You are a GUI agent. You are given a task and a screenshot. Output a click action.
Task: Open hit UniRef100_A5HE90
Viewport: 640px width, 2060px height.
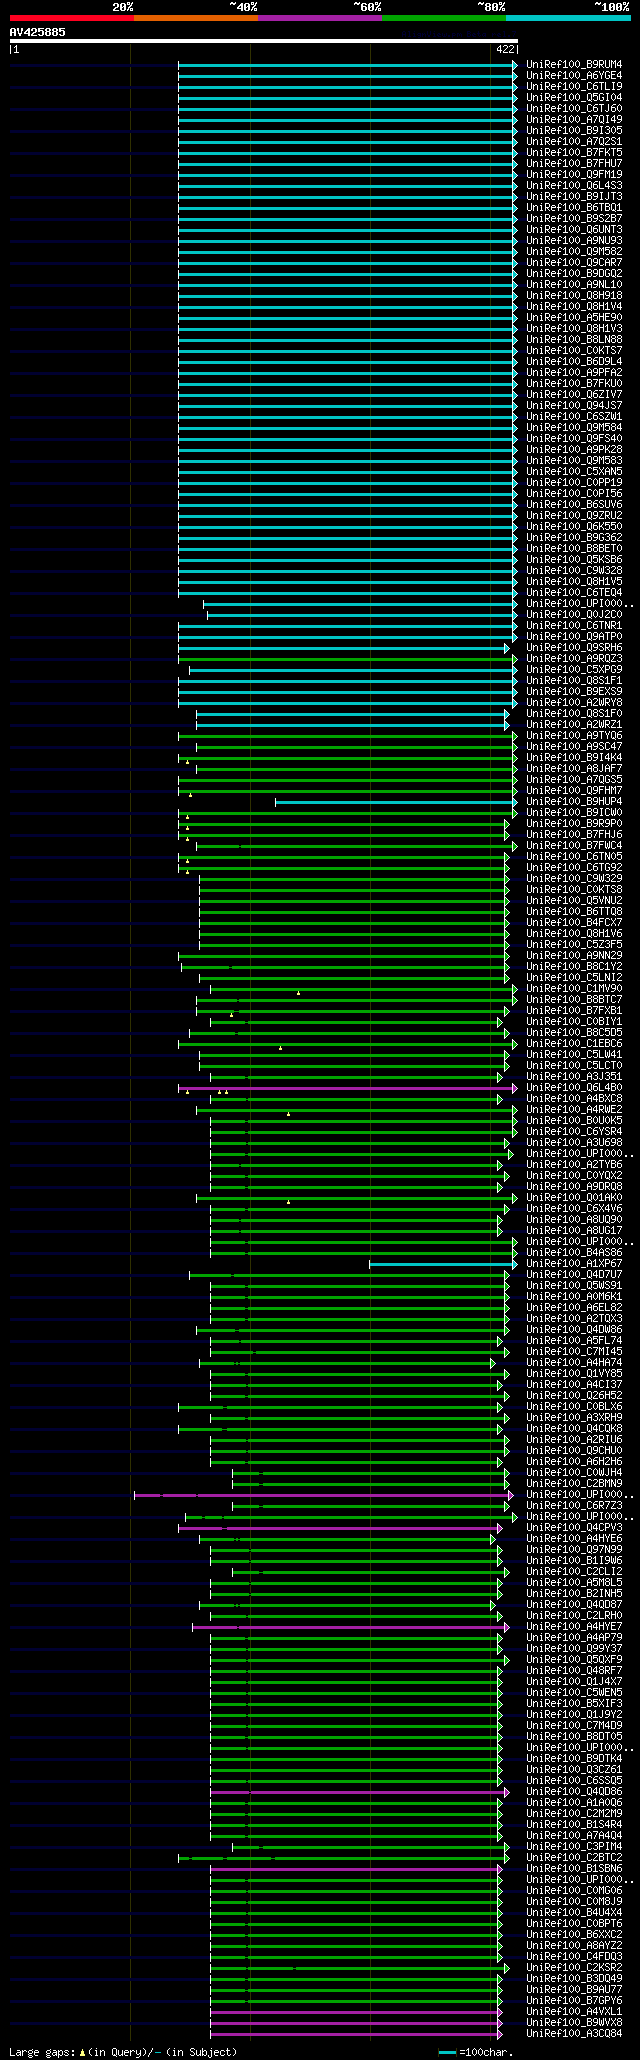coord(574,318)
